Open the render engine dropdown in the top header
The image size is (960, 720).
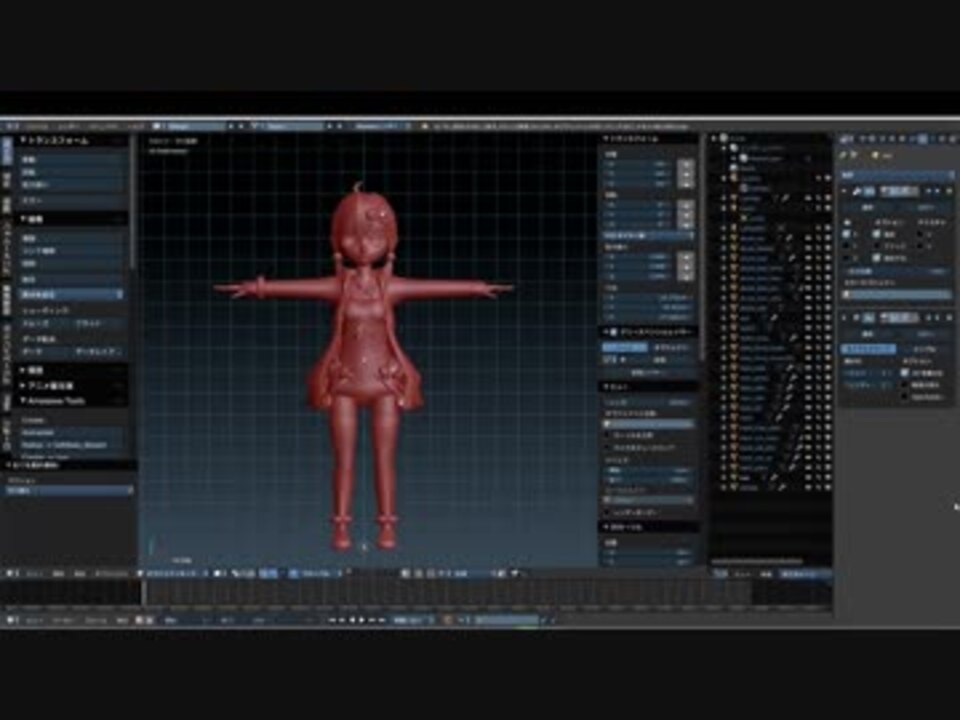(381, 126)
